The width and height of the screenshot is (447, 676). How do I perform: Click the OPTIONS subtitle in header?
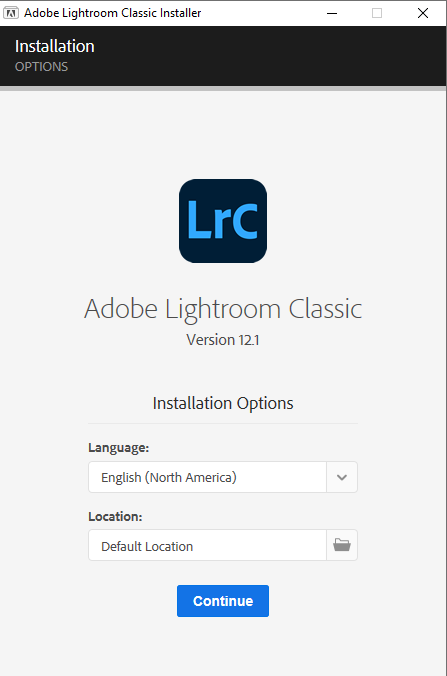pos(41,67)
